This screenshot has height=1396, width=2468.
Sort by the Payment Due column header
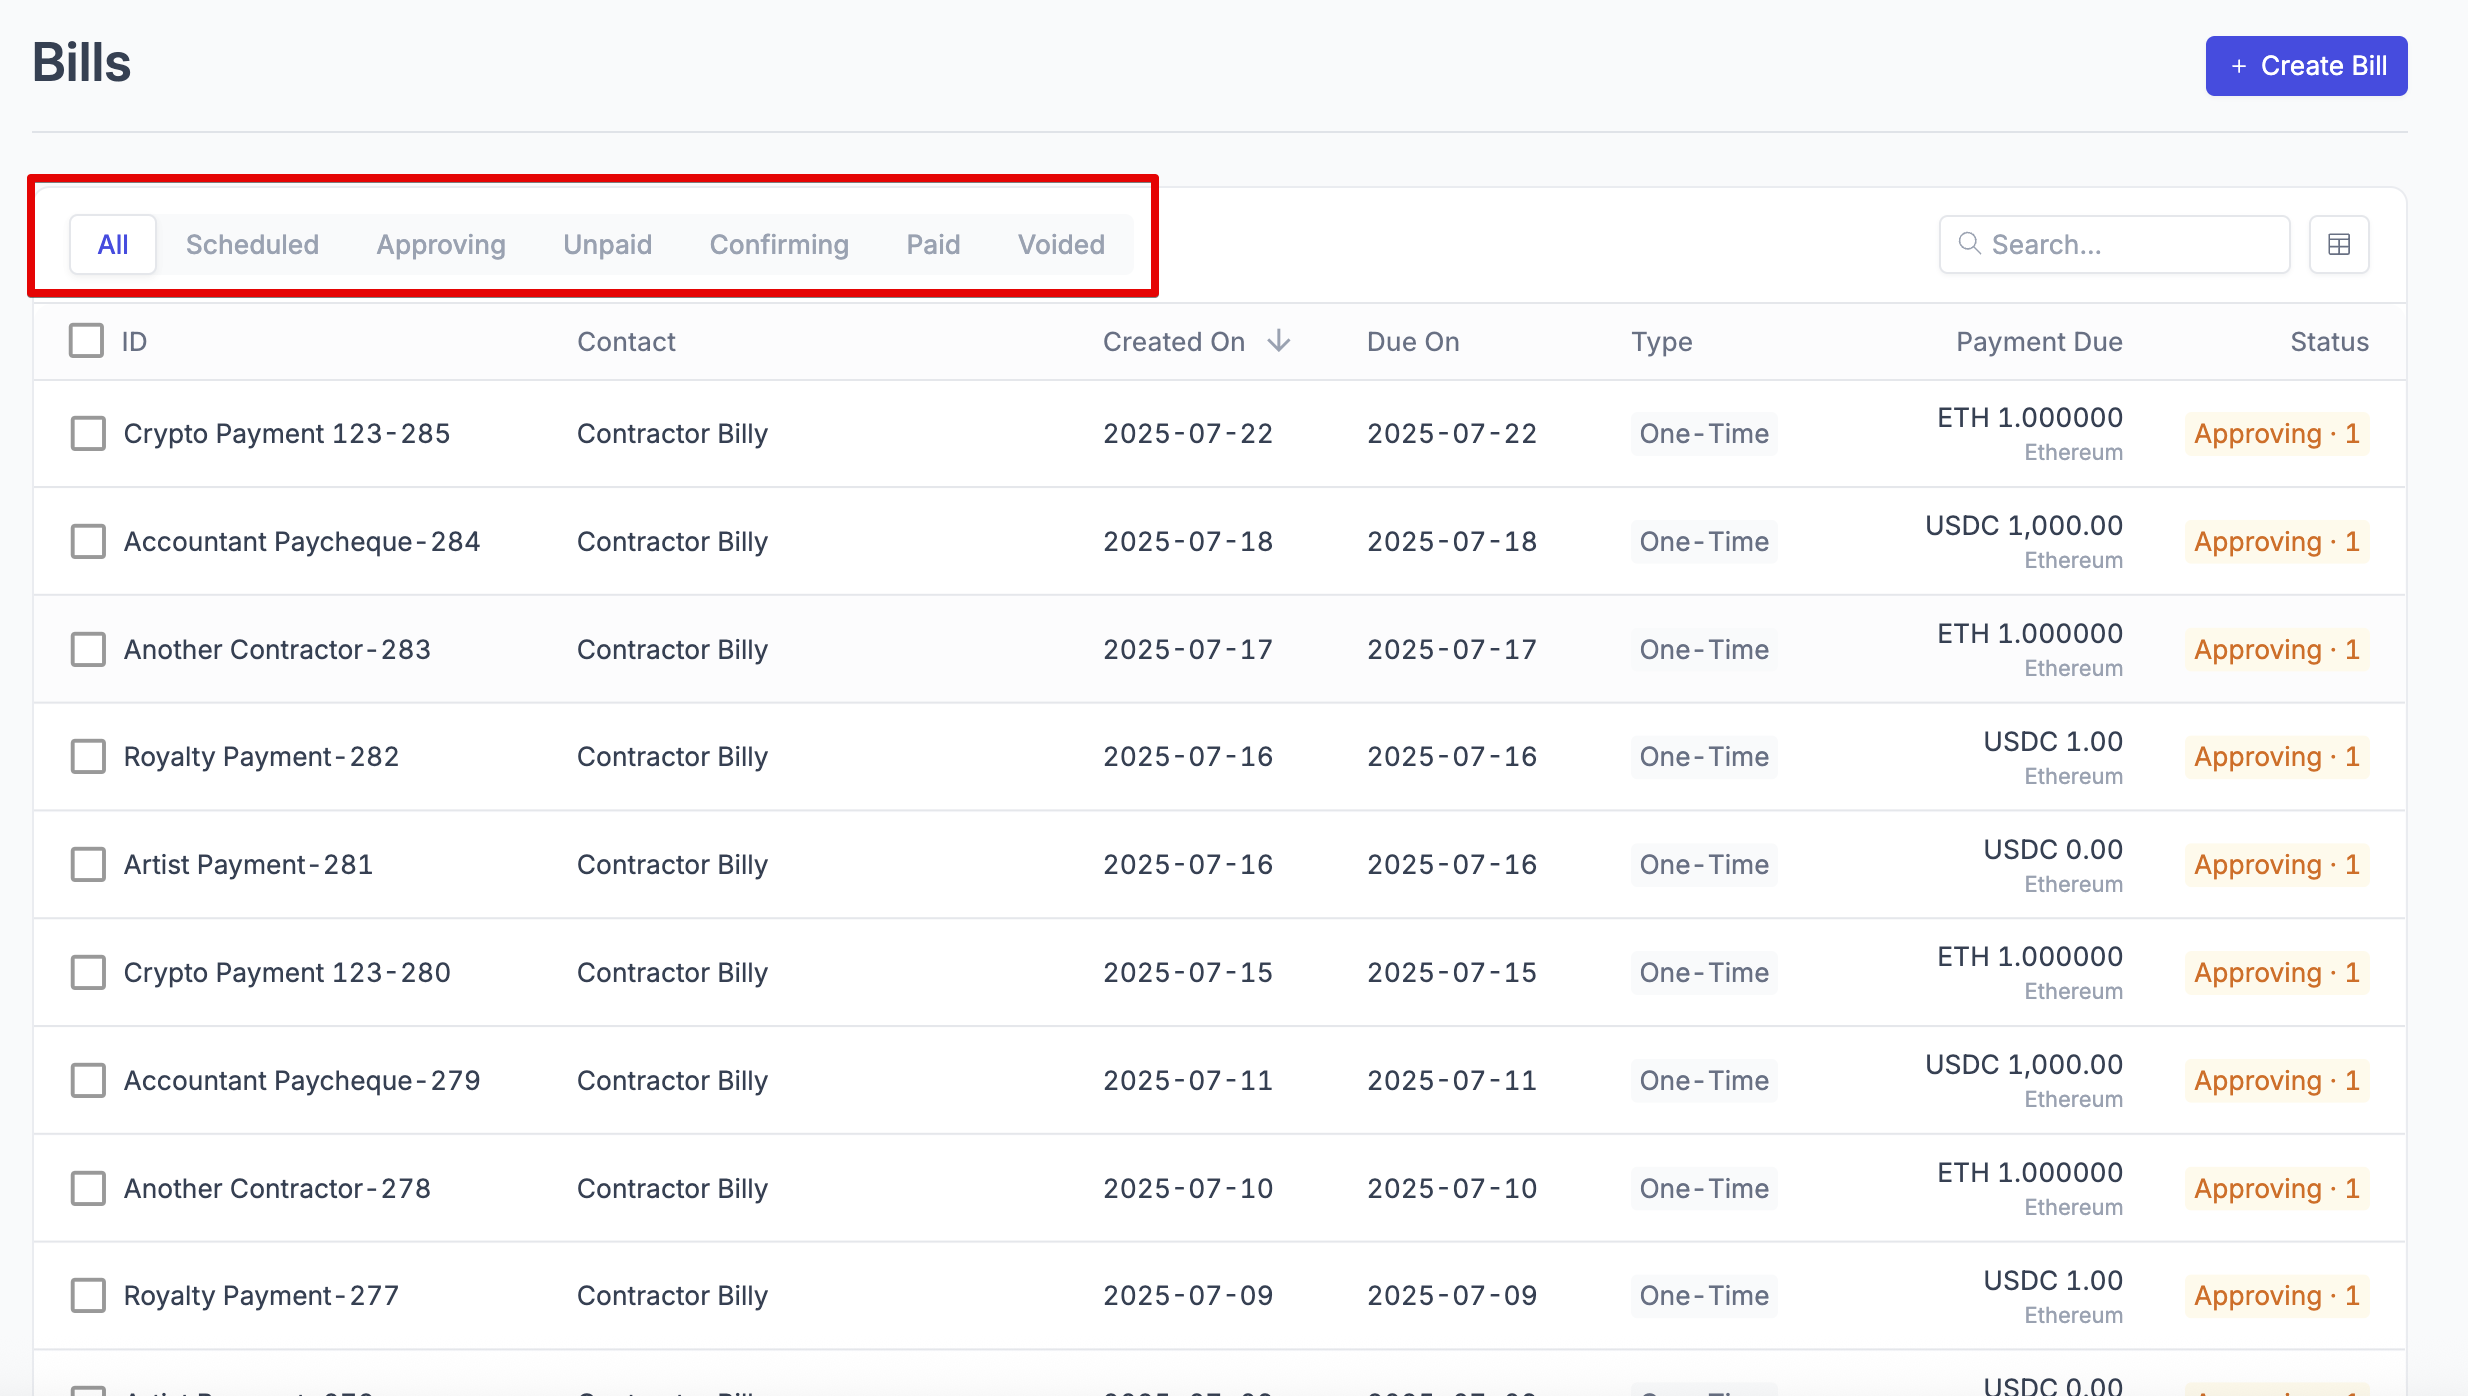pyautogui.click(x=2039, y=342)
